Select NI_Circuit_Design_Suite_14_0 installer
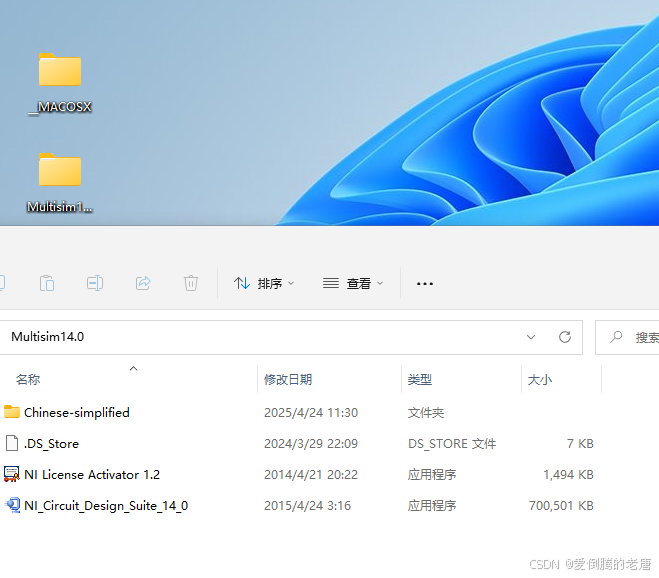The image size is (659, 578). pos(106,506)
